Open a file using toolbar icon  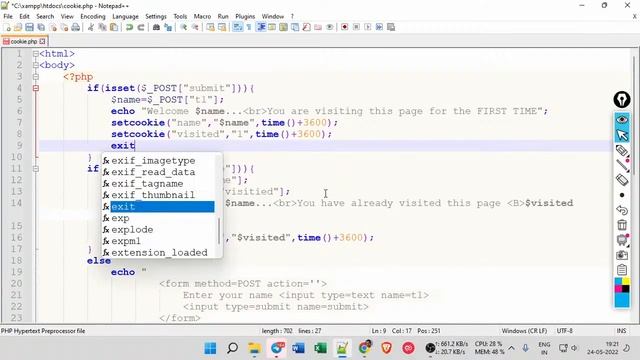click(18, 27)
